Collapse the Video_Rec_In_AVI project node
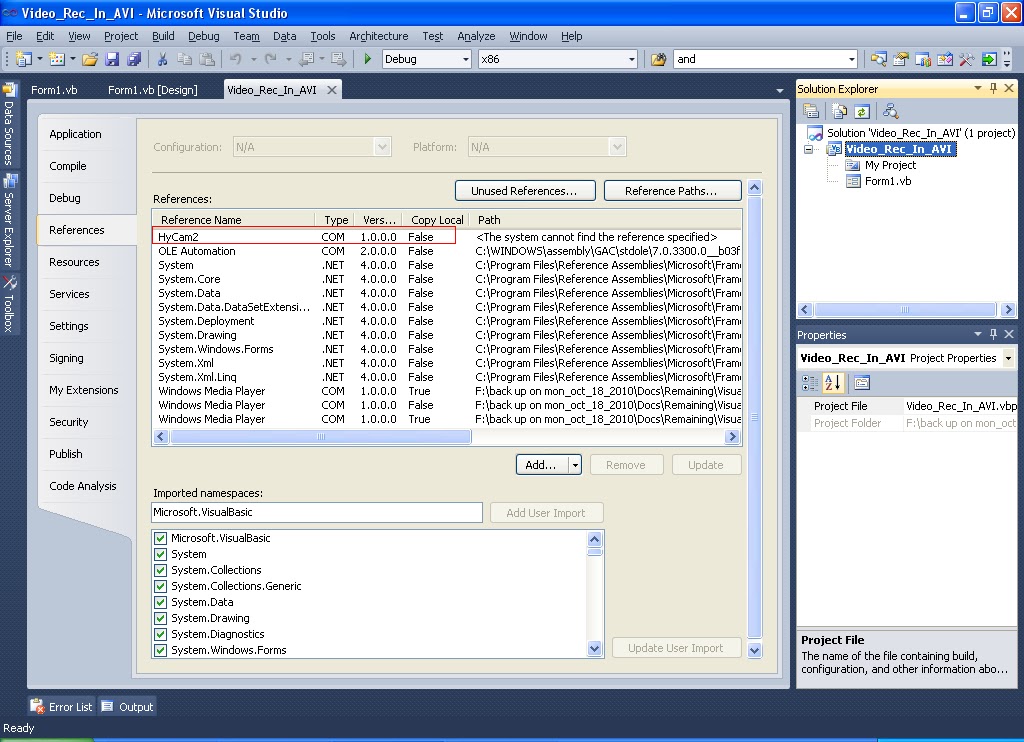Viewport: 1024px width, 742px height. 808,150
